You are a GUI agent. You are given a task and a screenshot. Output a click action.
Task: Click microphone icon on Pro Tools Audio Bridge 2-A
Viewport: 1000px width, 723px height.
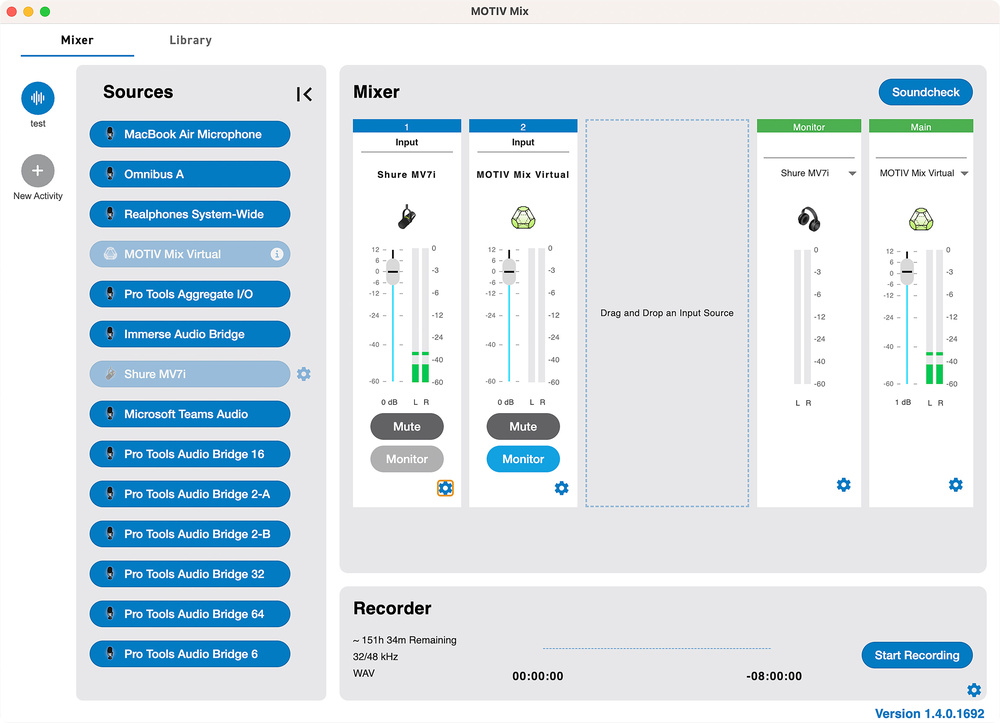[x=110, y=493]
